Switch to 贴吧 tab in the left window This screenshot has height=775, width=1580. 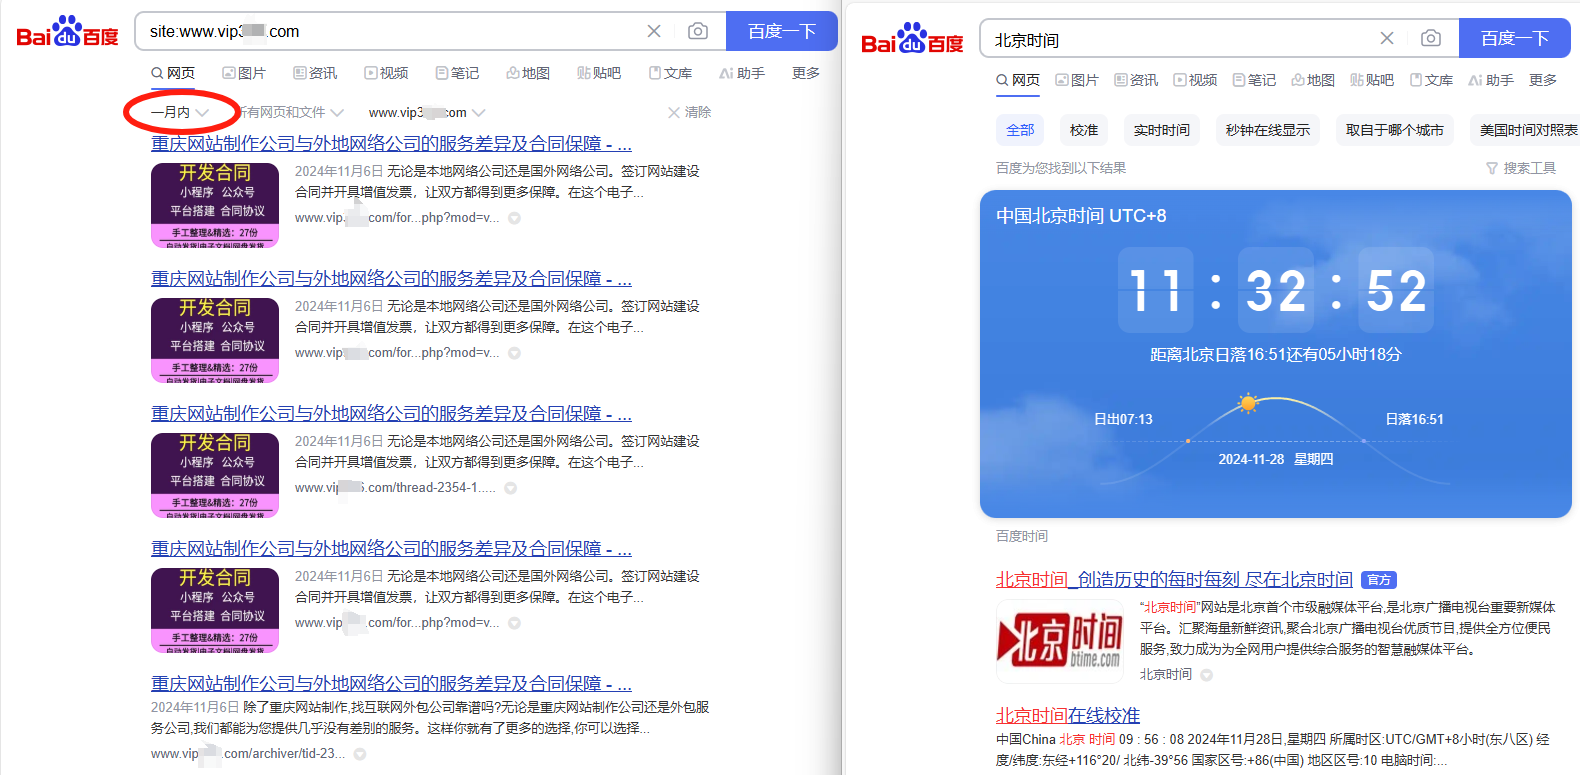[x=599, y=73]
